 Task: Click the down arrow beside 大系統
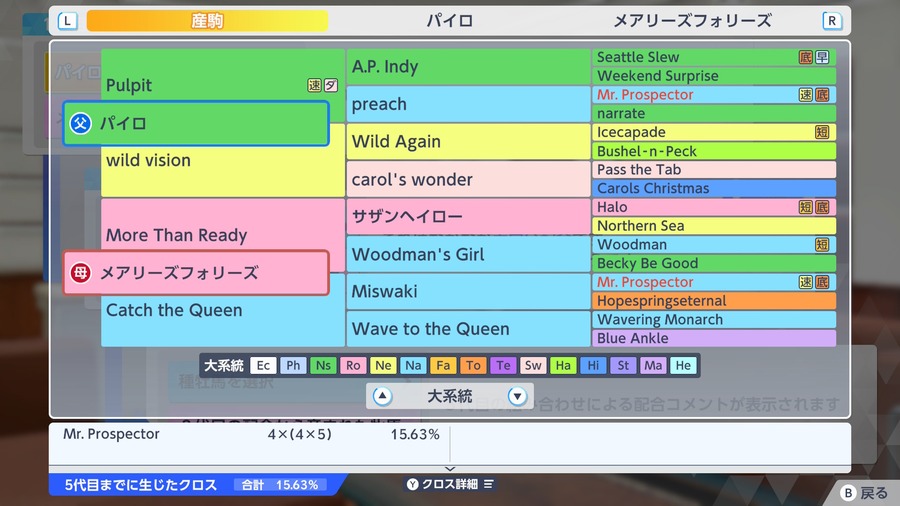click(517, 396)
